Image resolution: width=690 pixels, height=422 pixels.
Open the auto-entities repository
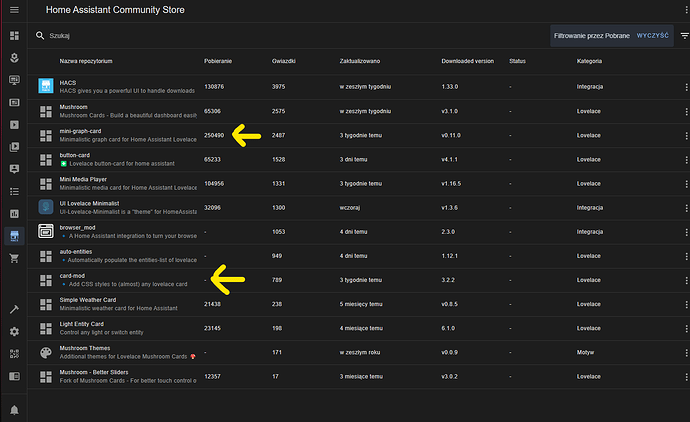click(x=359, y=256)
